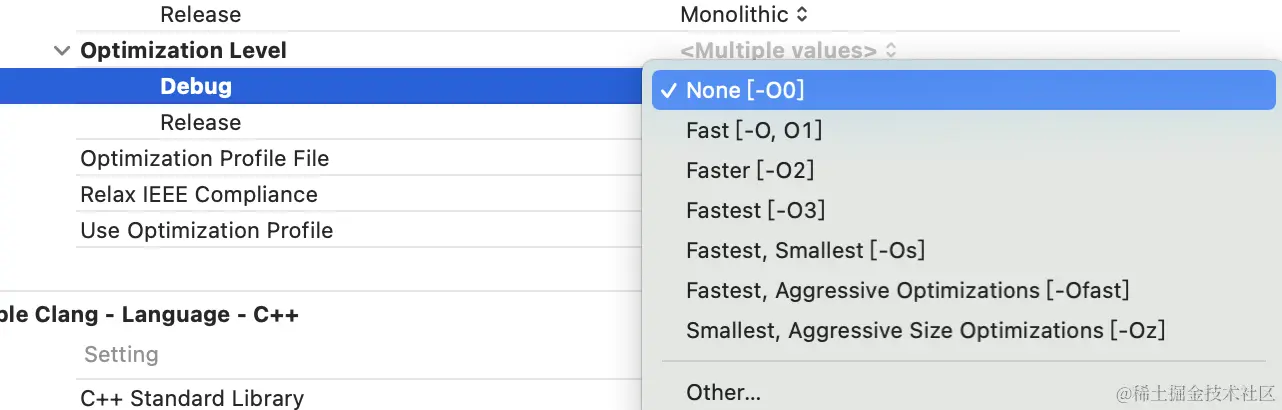Screen dimensions: 1282x410
Task: Select None [-O0] optimization option
Action: click(745, 90)
